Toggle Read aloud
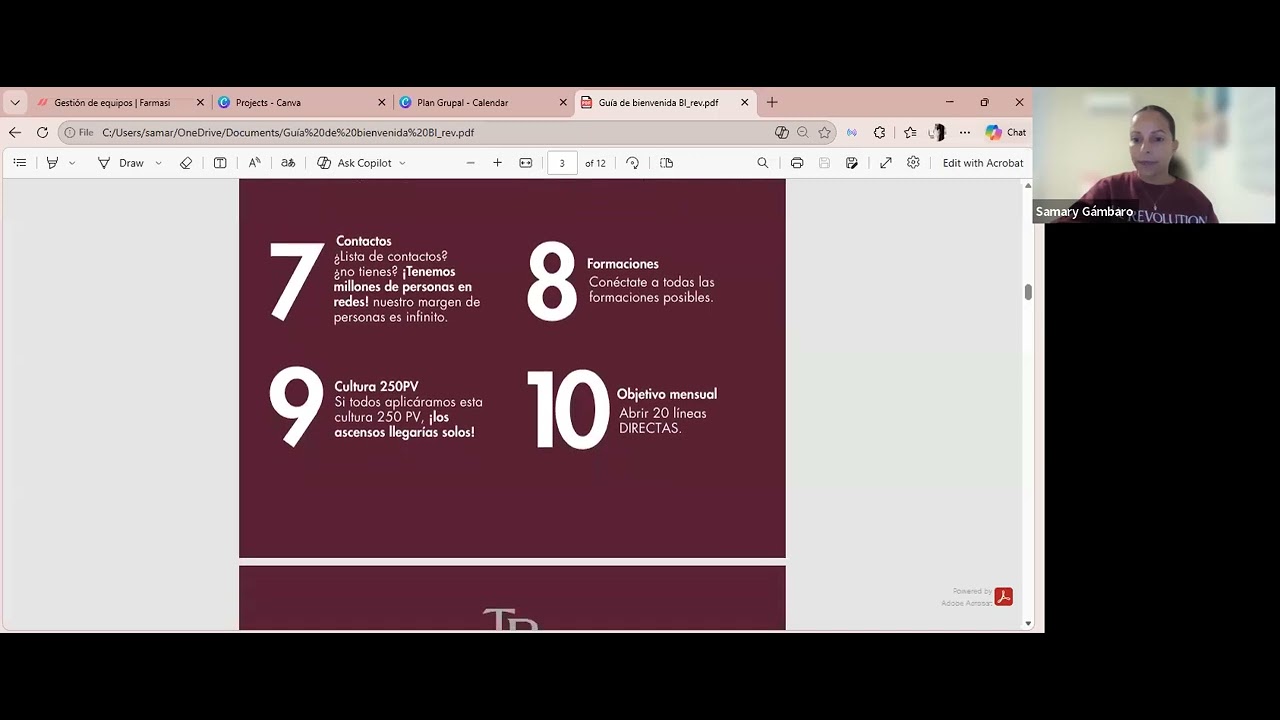The width and height of the screenshot is (1280, 720). [254, 163]
